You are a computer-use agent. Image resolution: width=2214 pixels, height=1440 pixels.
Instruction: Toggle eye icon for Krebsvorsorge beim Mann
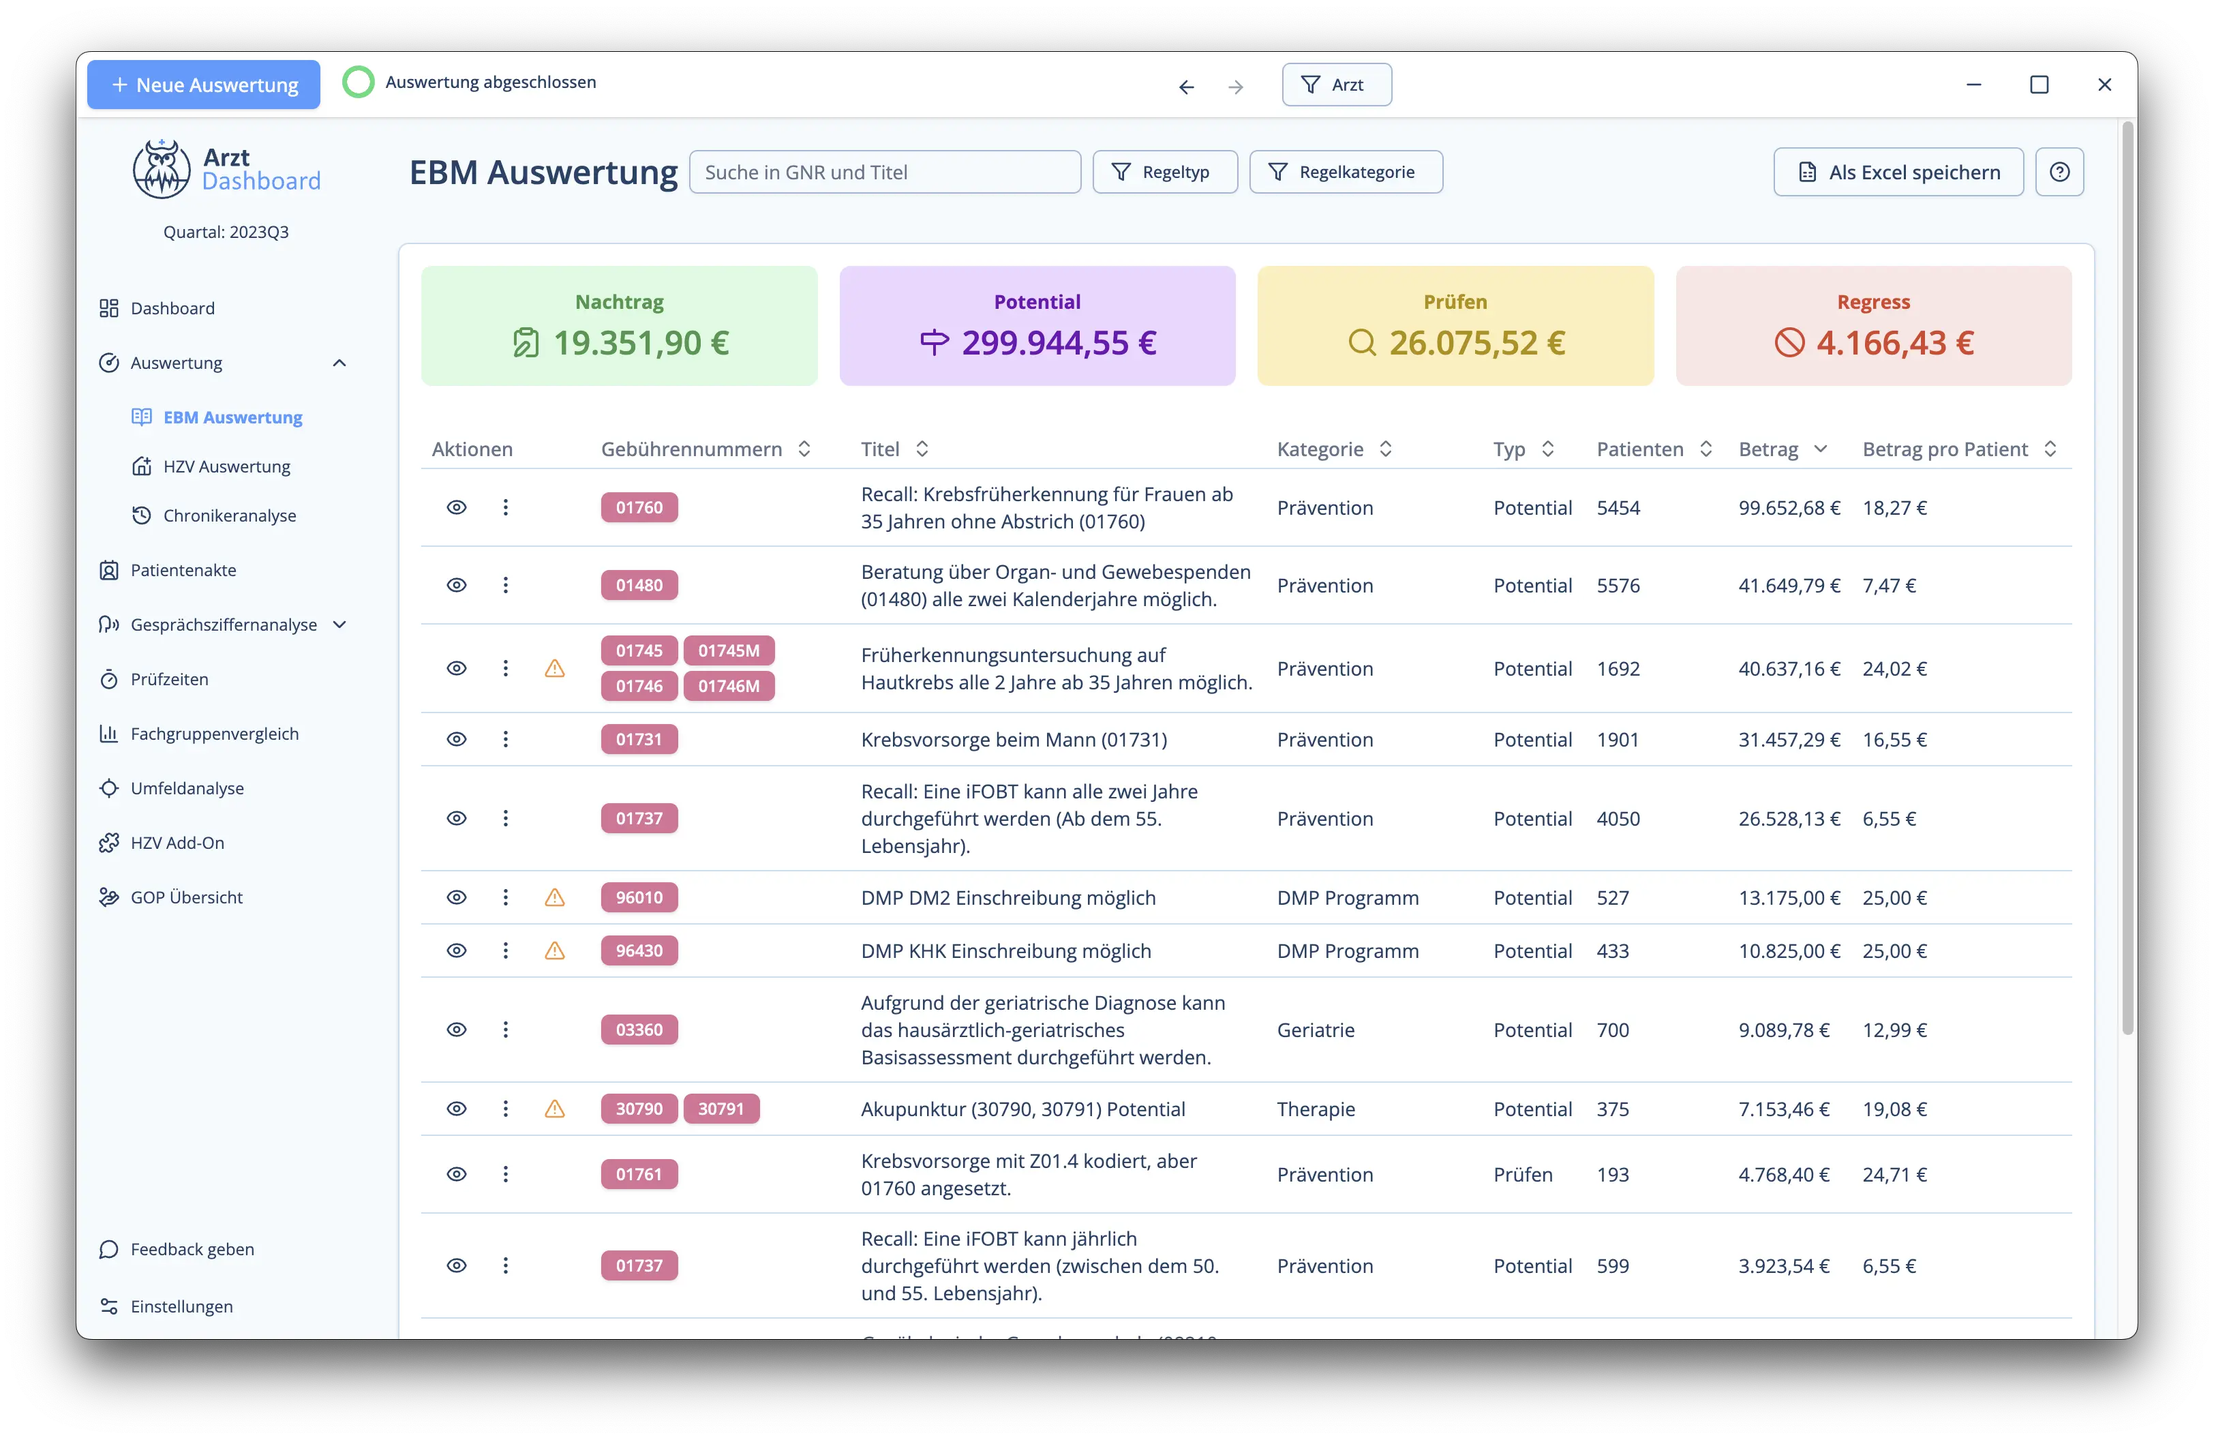456,739
